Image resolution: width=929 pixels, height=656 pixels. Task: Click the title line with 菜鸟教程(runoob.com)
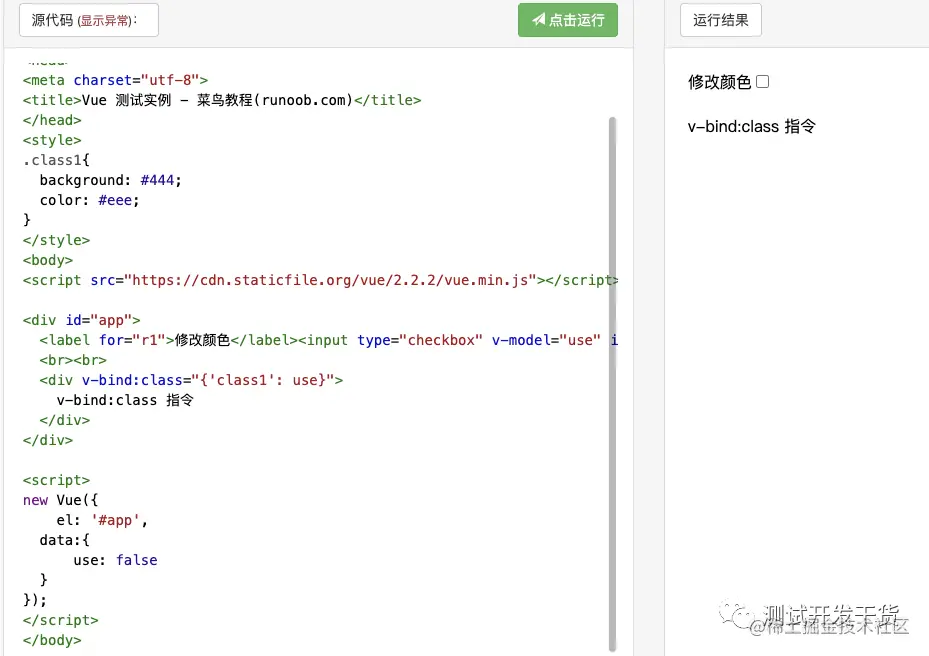(222, 100)
